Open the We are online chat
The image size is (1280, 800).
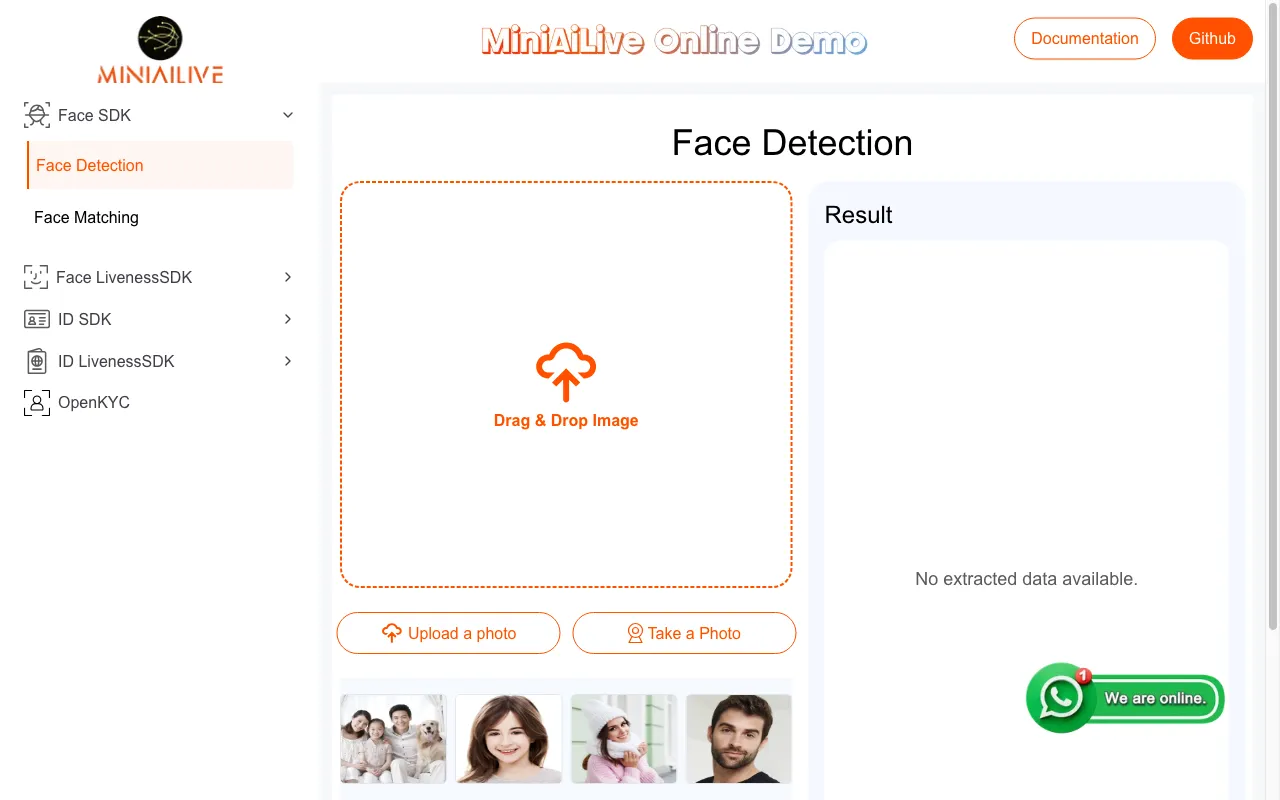pyautogui.click(x=1125, y=698)
